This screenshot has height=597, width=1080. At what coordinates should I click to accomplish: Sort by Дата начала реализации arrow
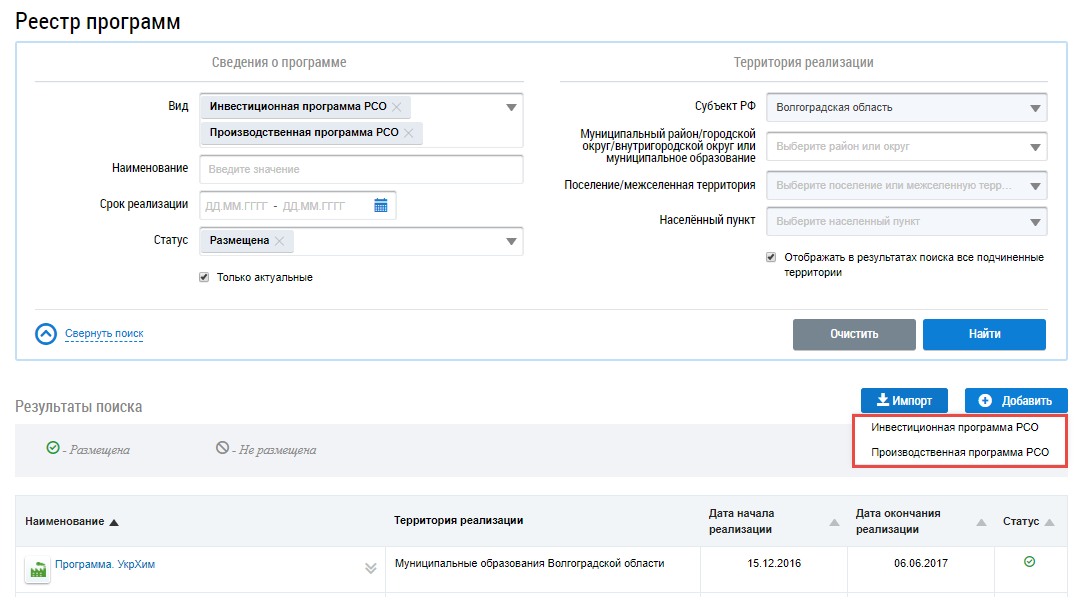834,523
